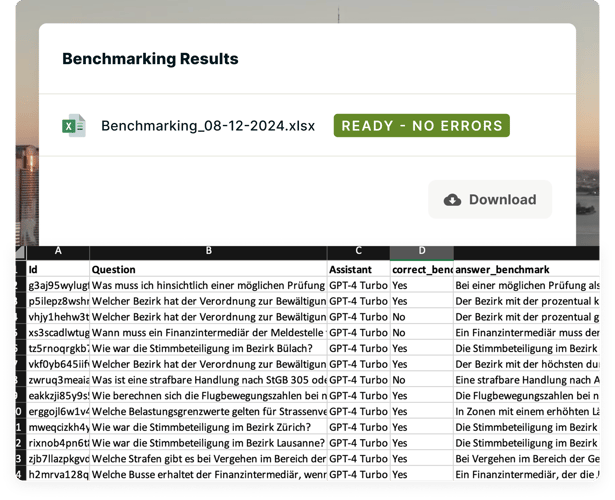
Task: Select column A header
Action: tap(57, 252)
